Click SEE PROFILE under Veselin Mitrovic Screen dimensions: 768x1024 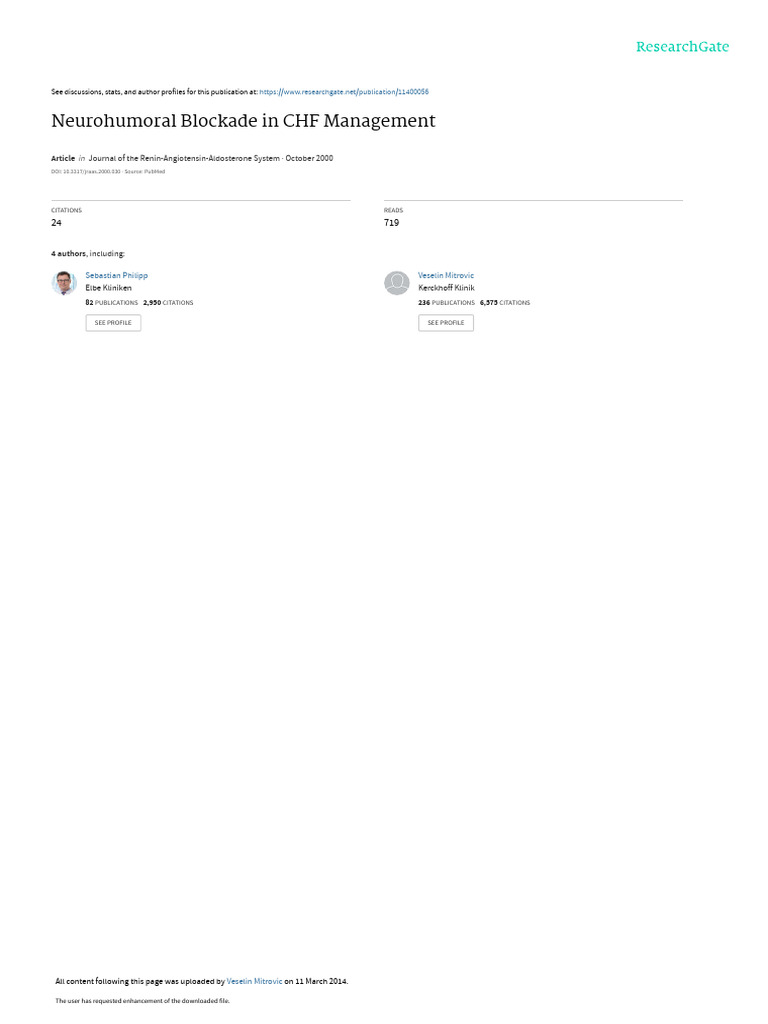click(446, 323)
